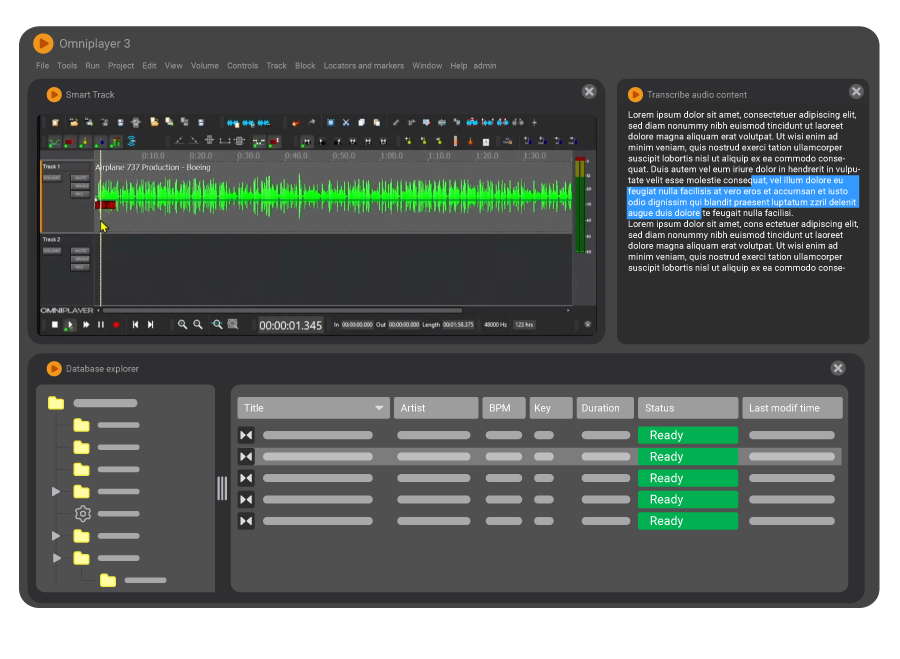900x659 pixels.
Task: Open the Locators and markers menu
Action: point(364,66)
